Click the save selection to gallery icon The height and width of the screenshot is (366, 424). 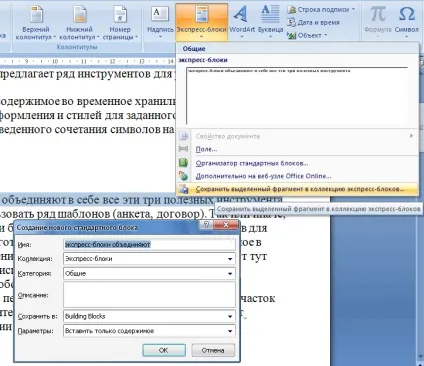click(x=183, y=189)
